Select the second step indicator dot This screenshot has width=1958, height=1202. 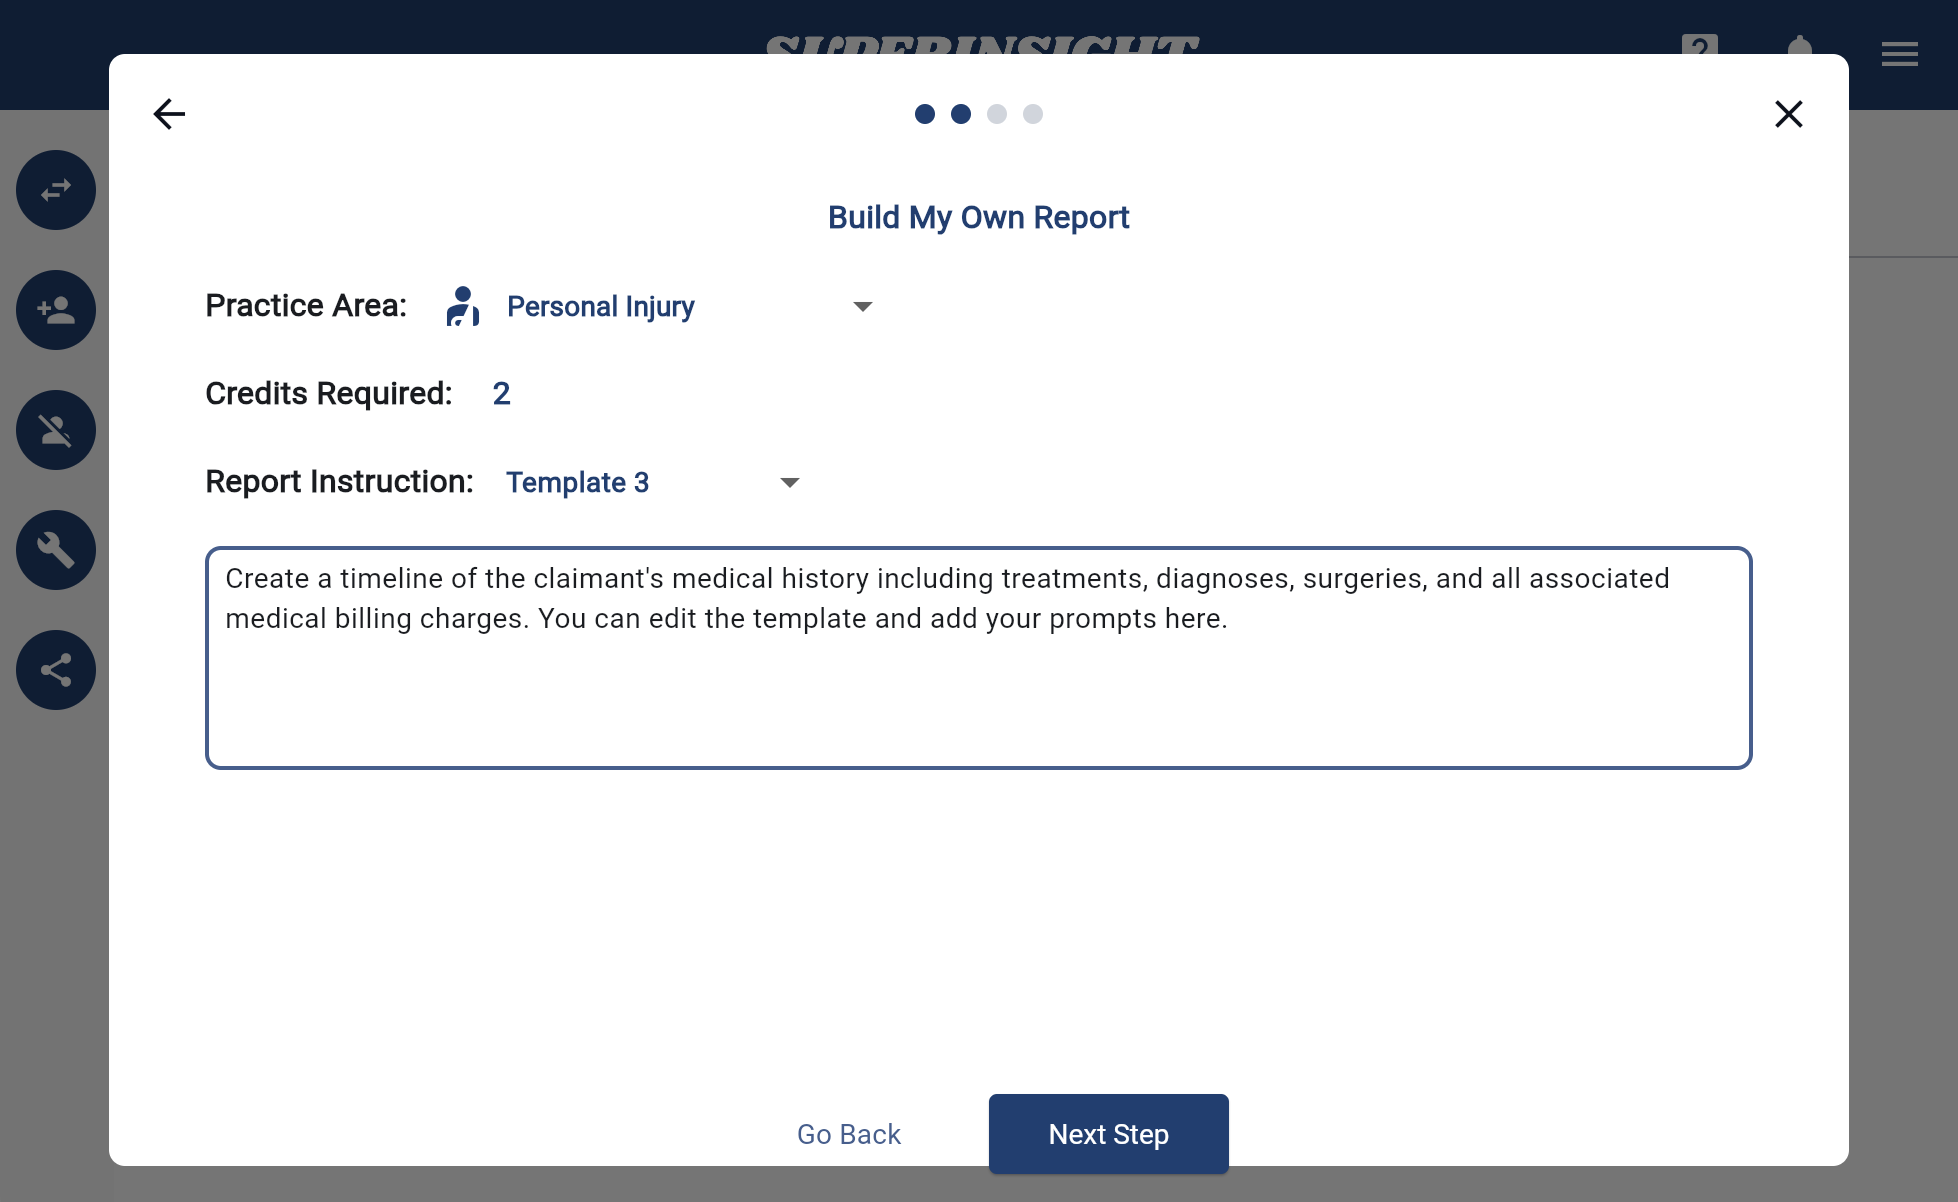[959, 113]
